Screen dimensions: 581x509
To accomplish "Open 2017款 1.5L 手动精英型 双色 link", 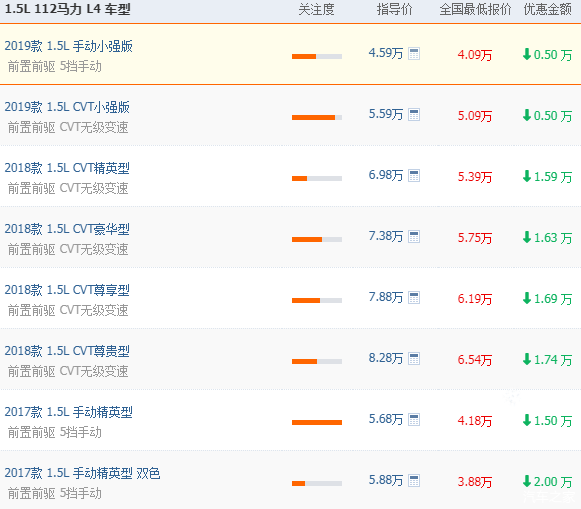I will click(82, 473).
